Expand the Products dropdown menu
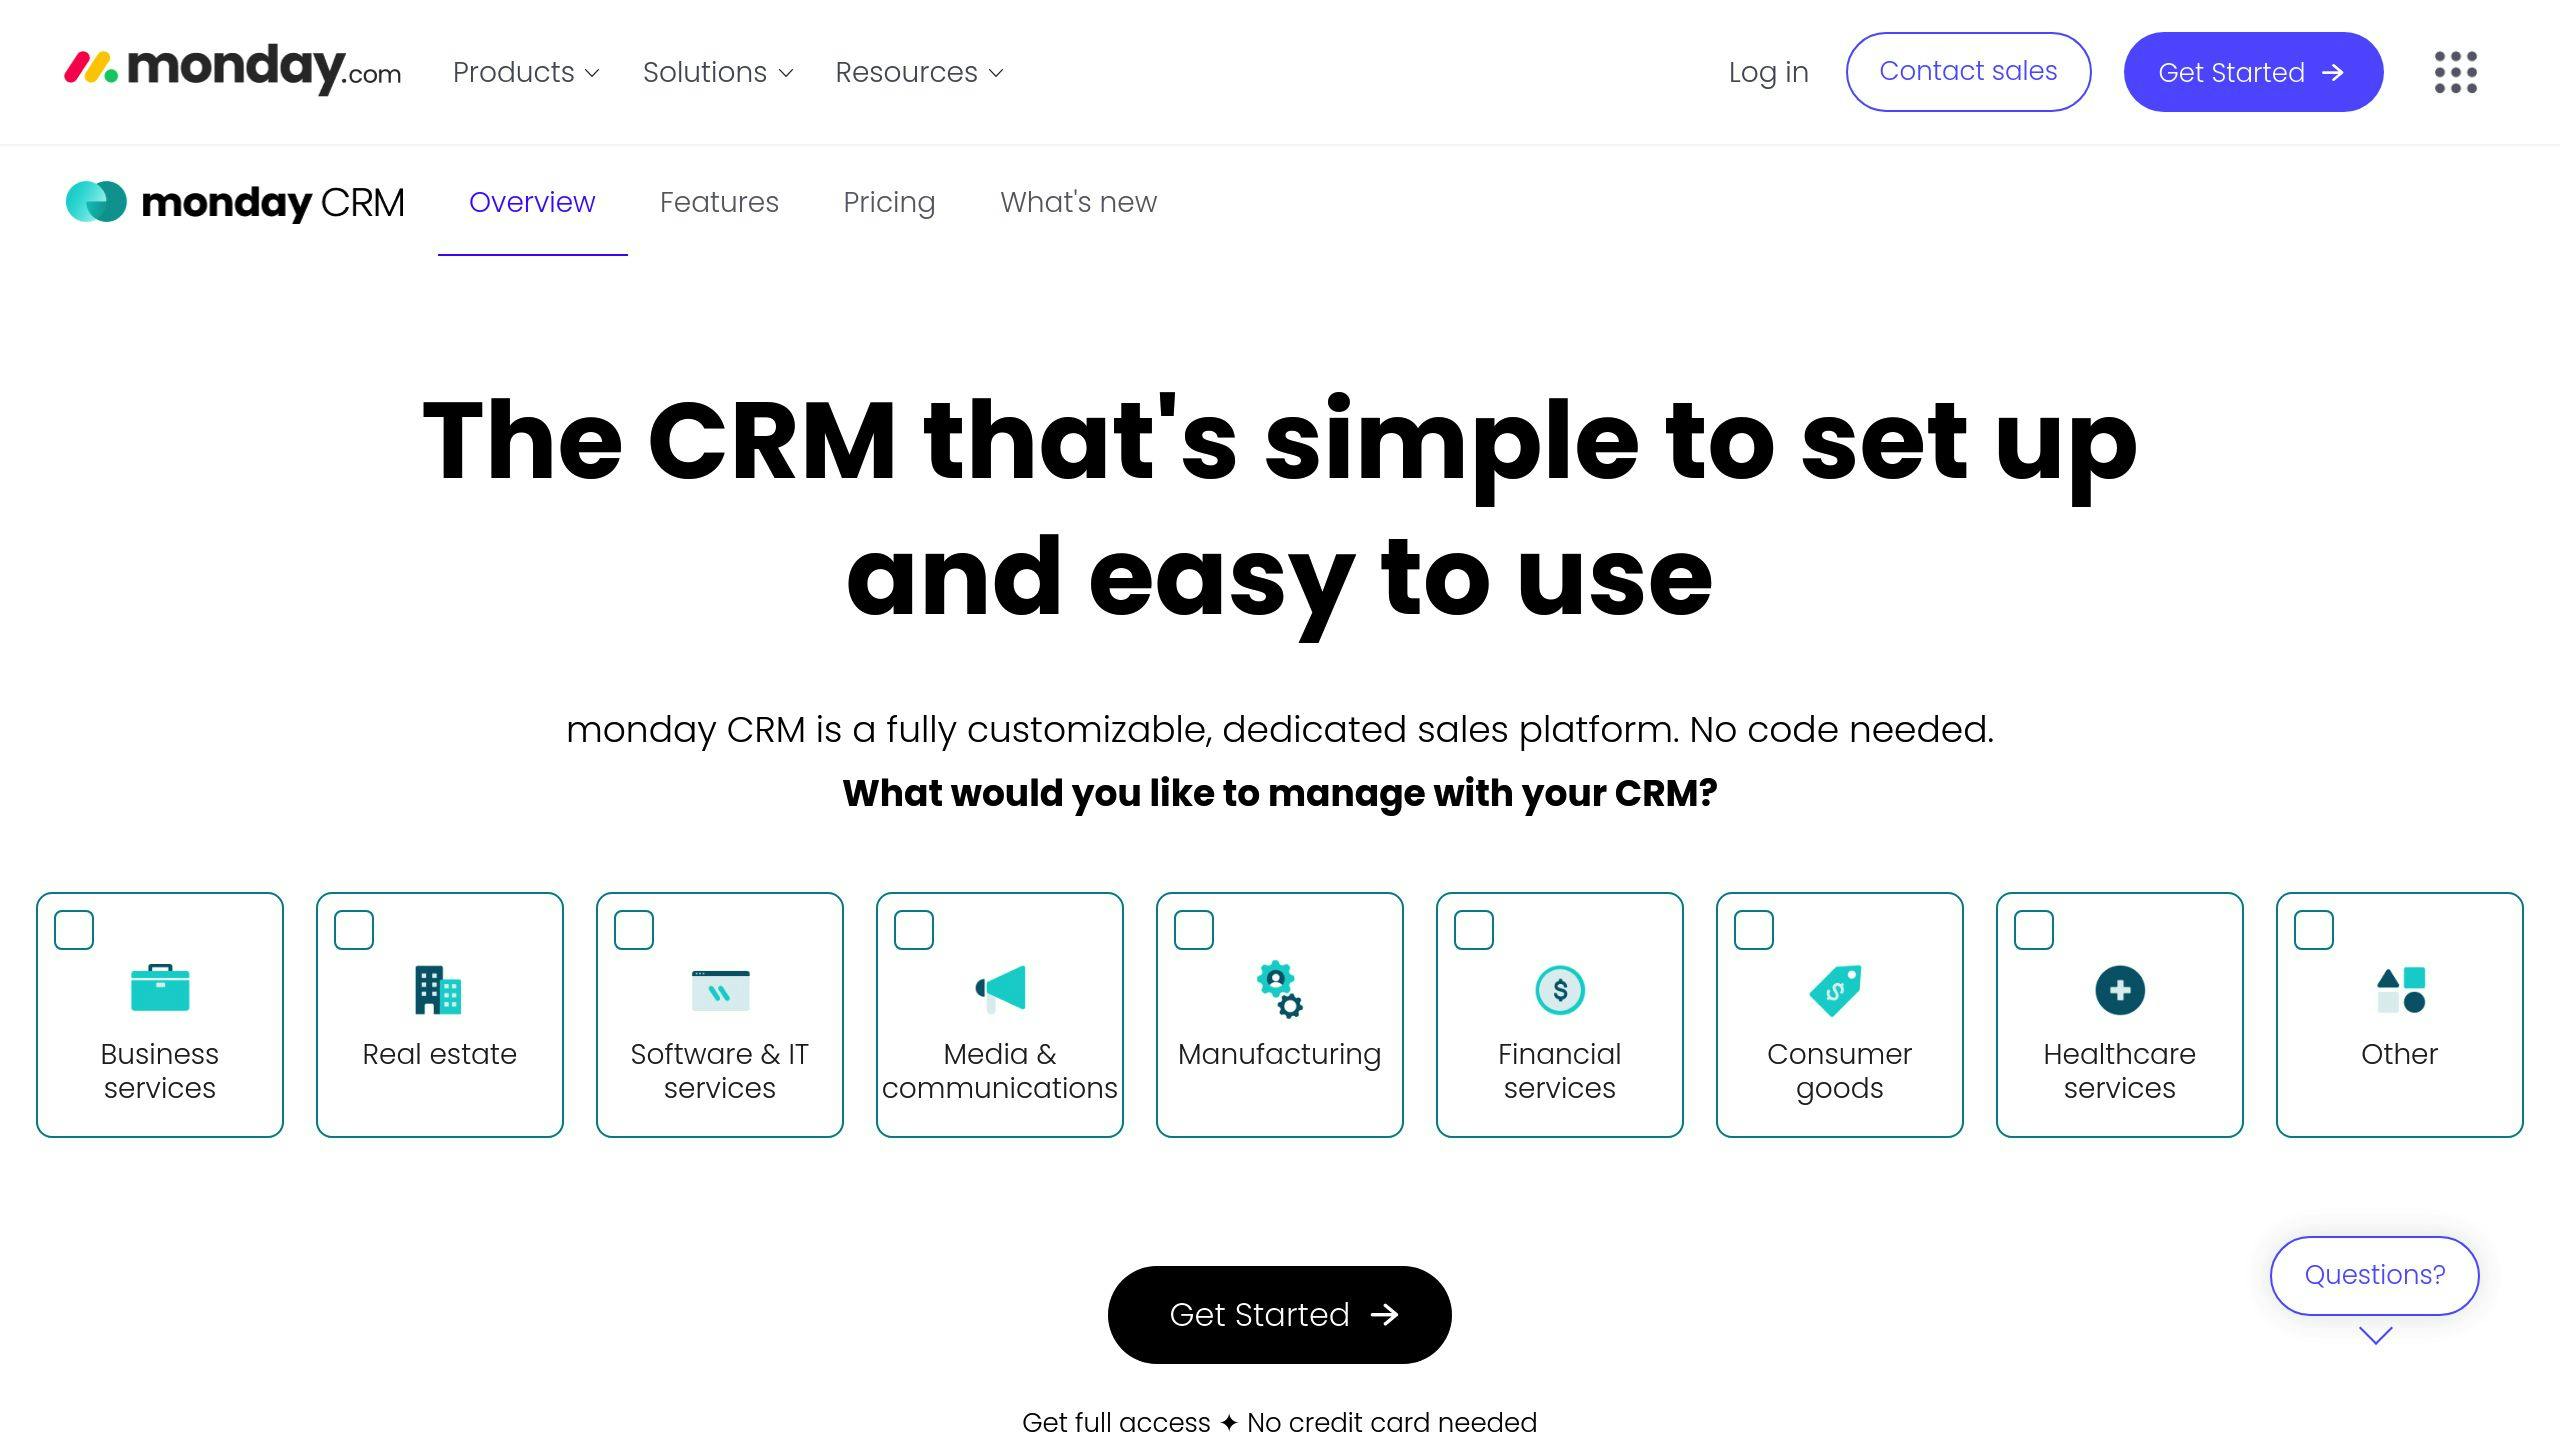 point(526,72)
